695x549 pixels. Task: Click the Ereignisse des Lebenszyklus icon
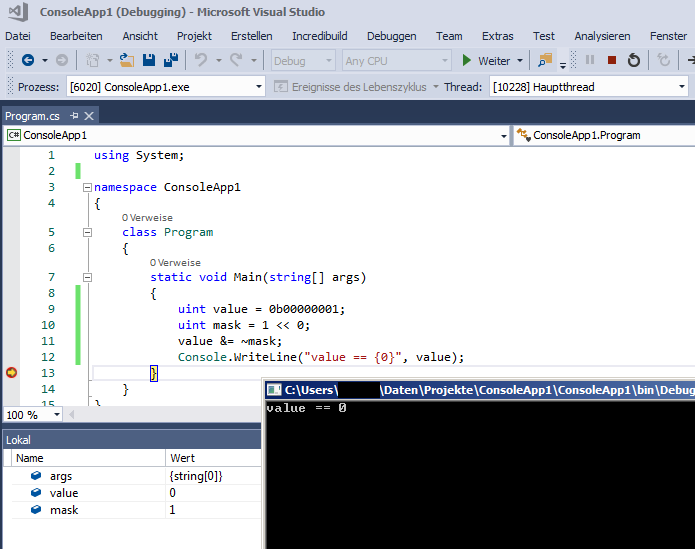[281, 86]
